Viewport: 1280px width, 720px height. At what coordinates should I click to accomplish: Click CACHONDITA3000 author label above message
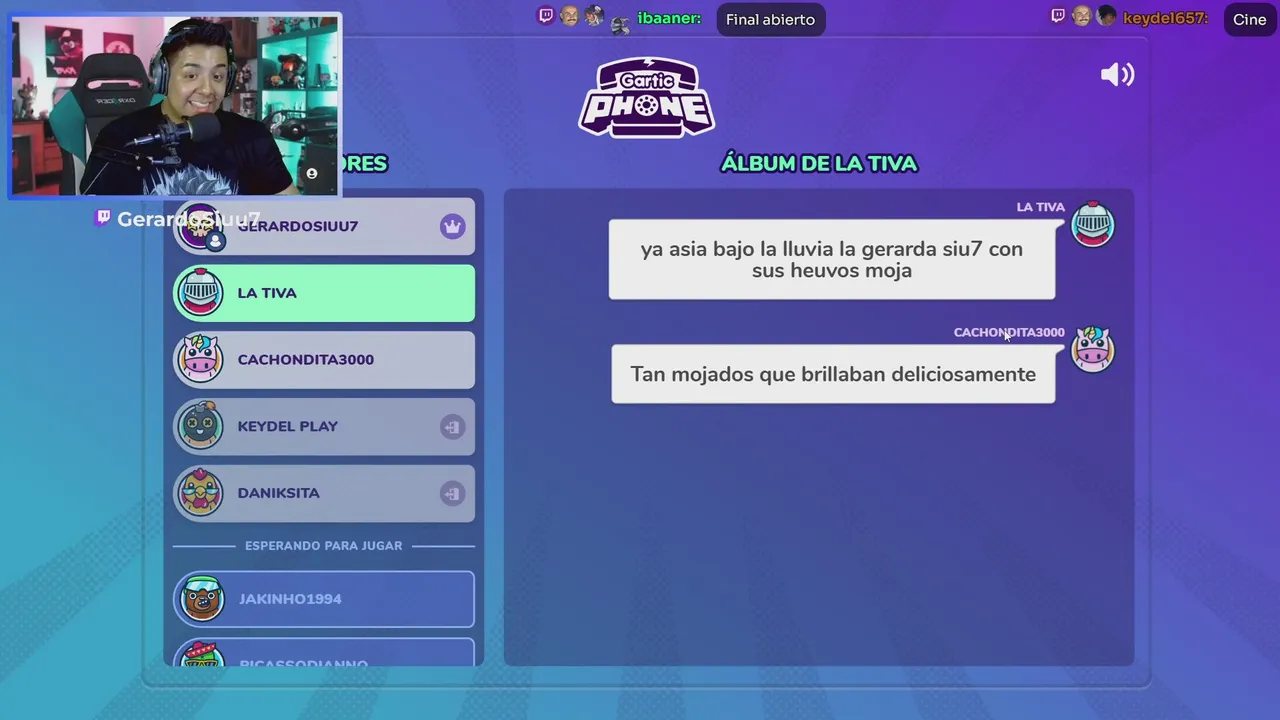click(x=1009, y=332)
